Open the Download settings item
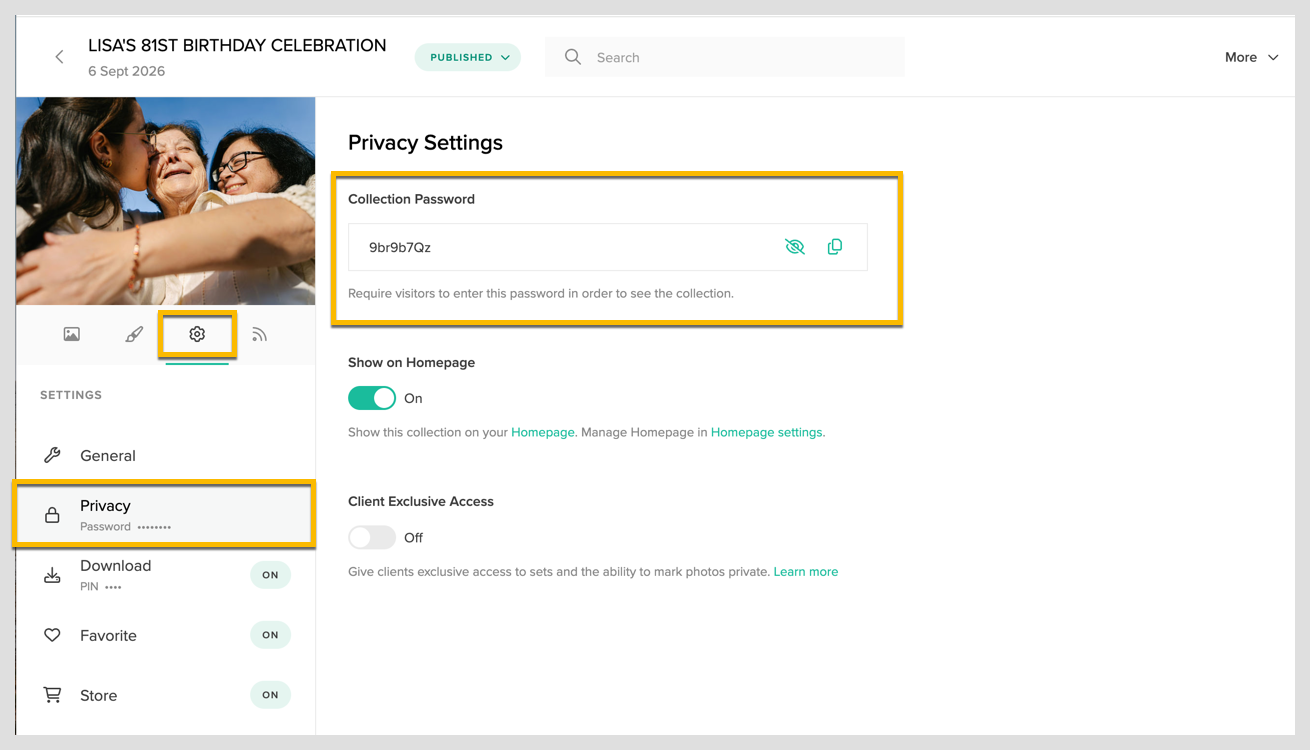This screenshot has width=1310, height=750. pyautogui.click(x=165, y=575)
